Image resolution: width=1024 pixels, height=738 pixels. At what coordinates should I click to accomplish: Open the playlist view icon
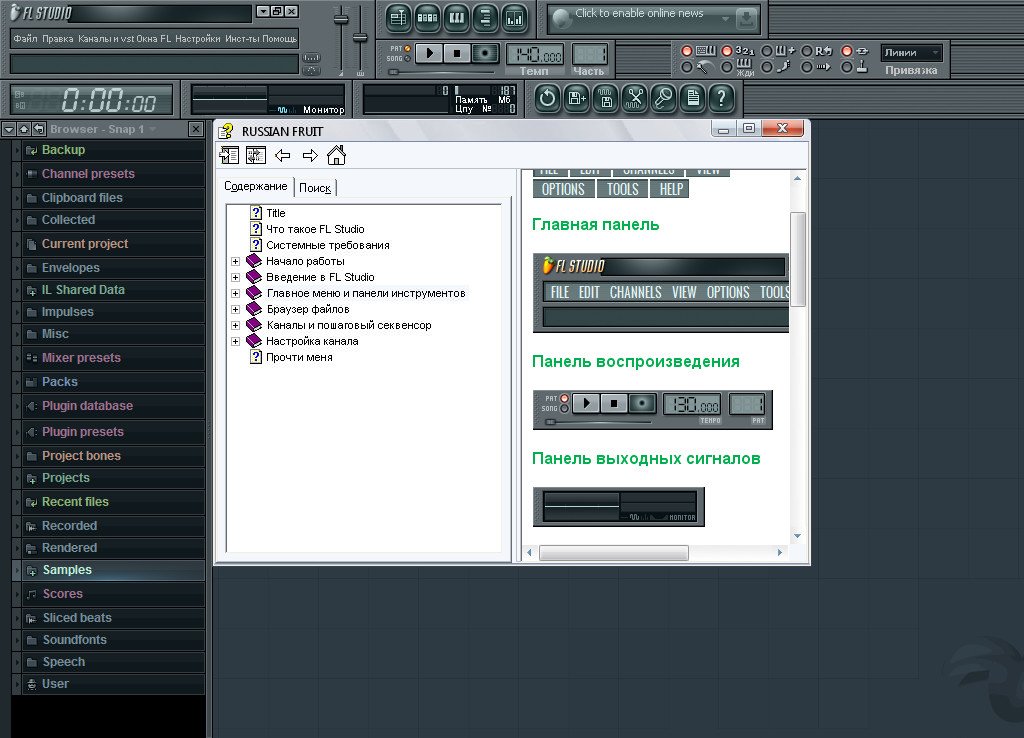pyautogui.click(x=398, y=17)
